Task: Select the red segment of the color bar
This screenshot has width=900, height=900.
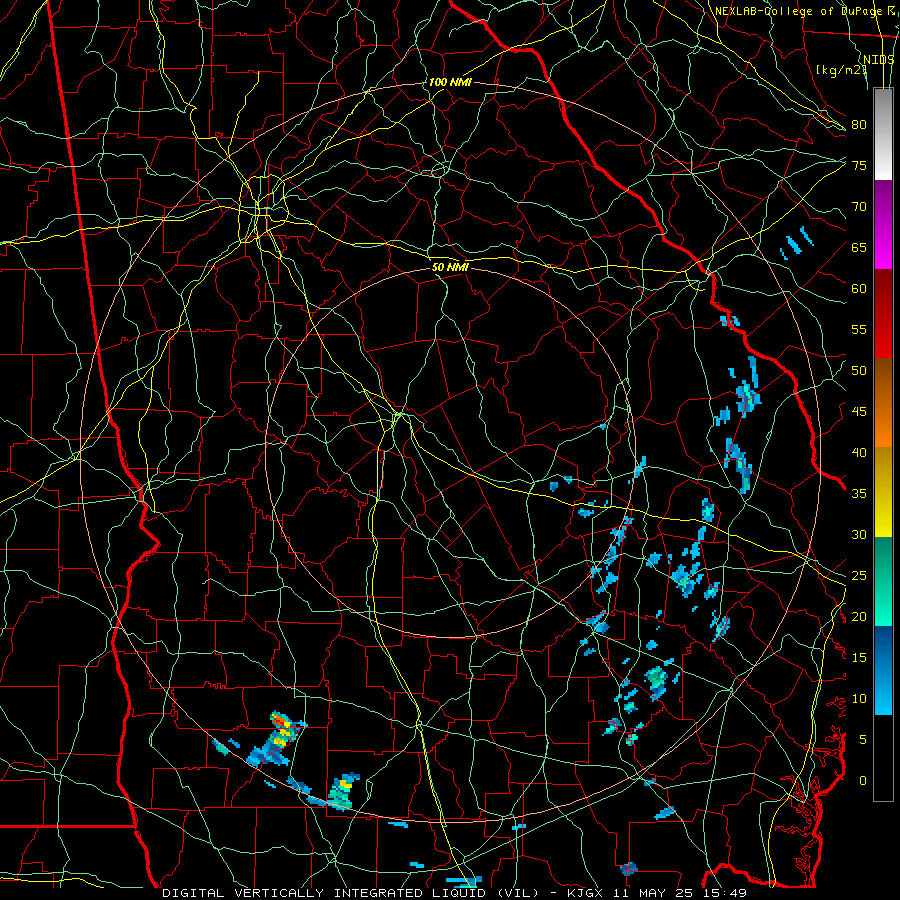Action: [883, 314]
